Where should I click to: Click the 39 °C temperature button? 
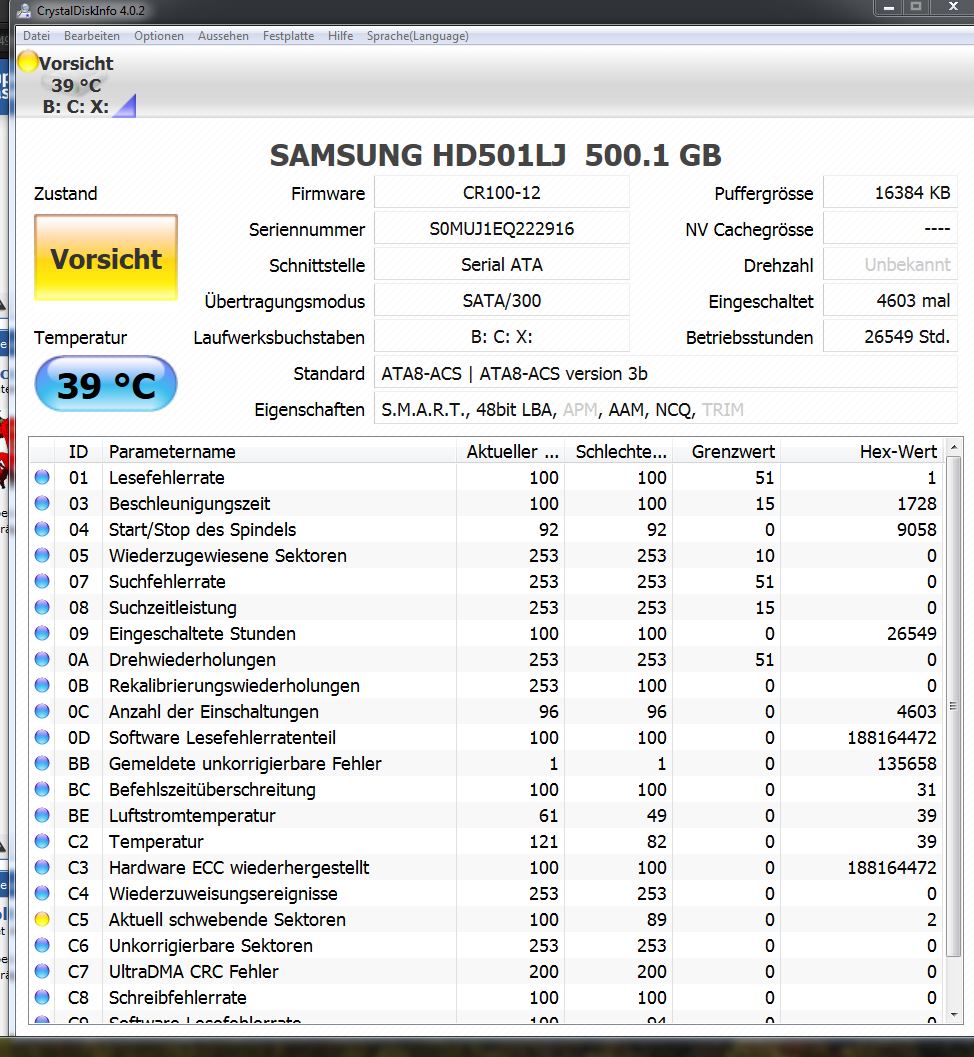[x=106, y=384]
